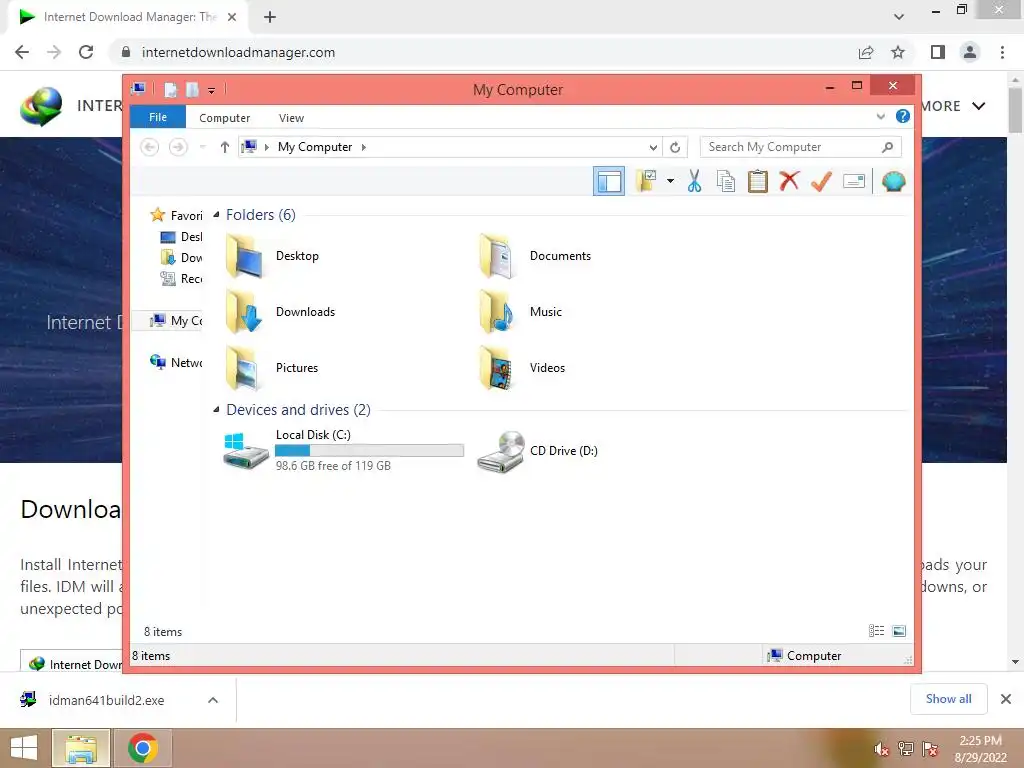Switch to details view icon in status bar
Image resolution: width=1024 pixels, height=768 pixels.
point(876,631)
